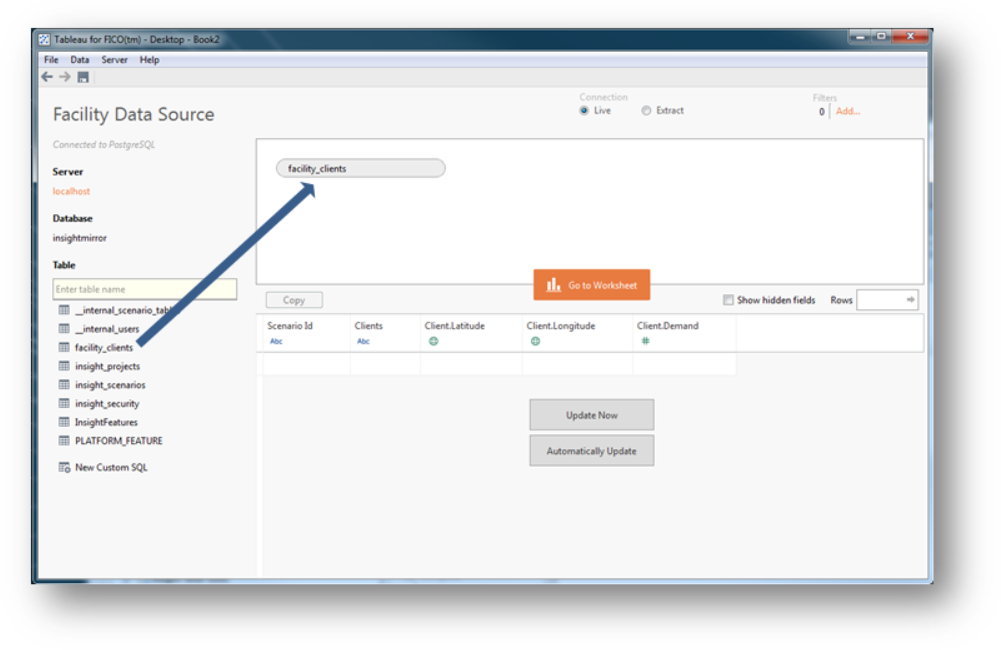This screenshot has height=650, width=1001.
Task: Click the New Custom SQL icon
Action: coord(64,467)
